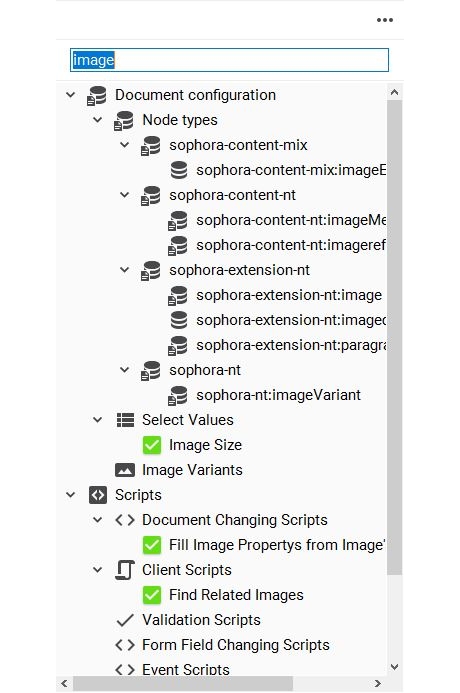Click the green check beside Image Size
The height and width of the screenshot is (693, 460).
(152, 445)
